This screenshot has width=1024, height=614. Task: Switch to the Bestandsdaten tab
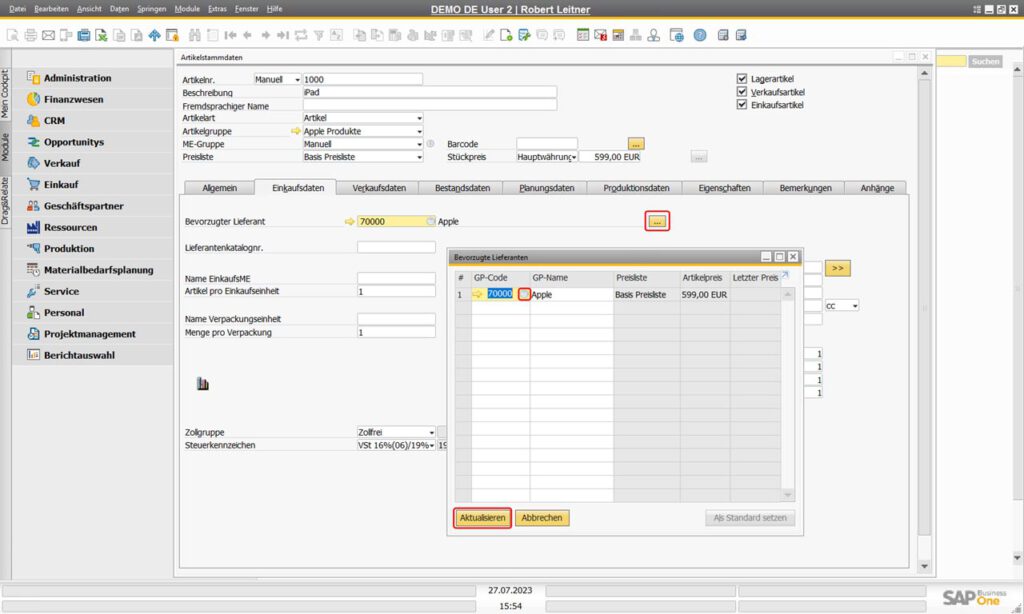(462, 188)
